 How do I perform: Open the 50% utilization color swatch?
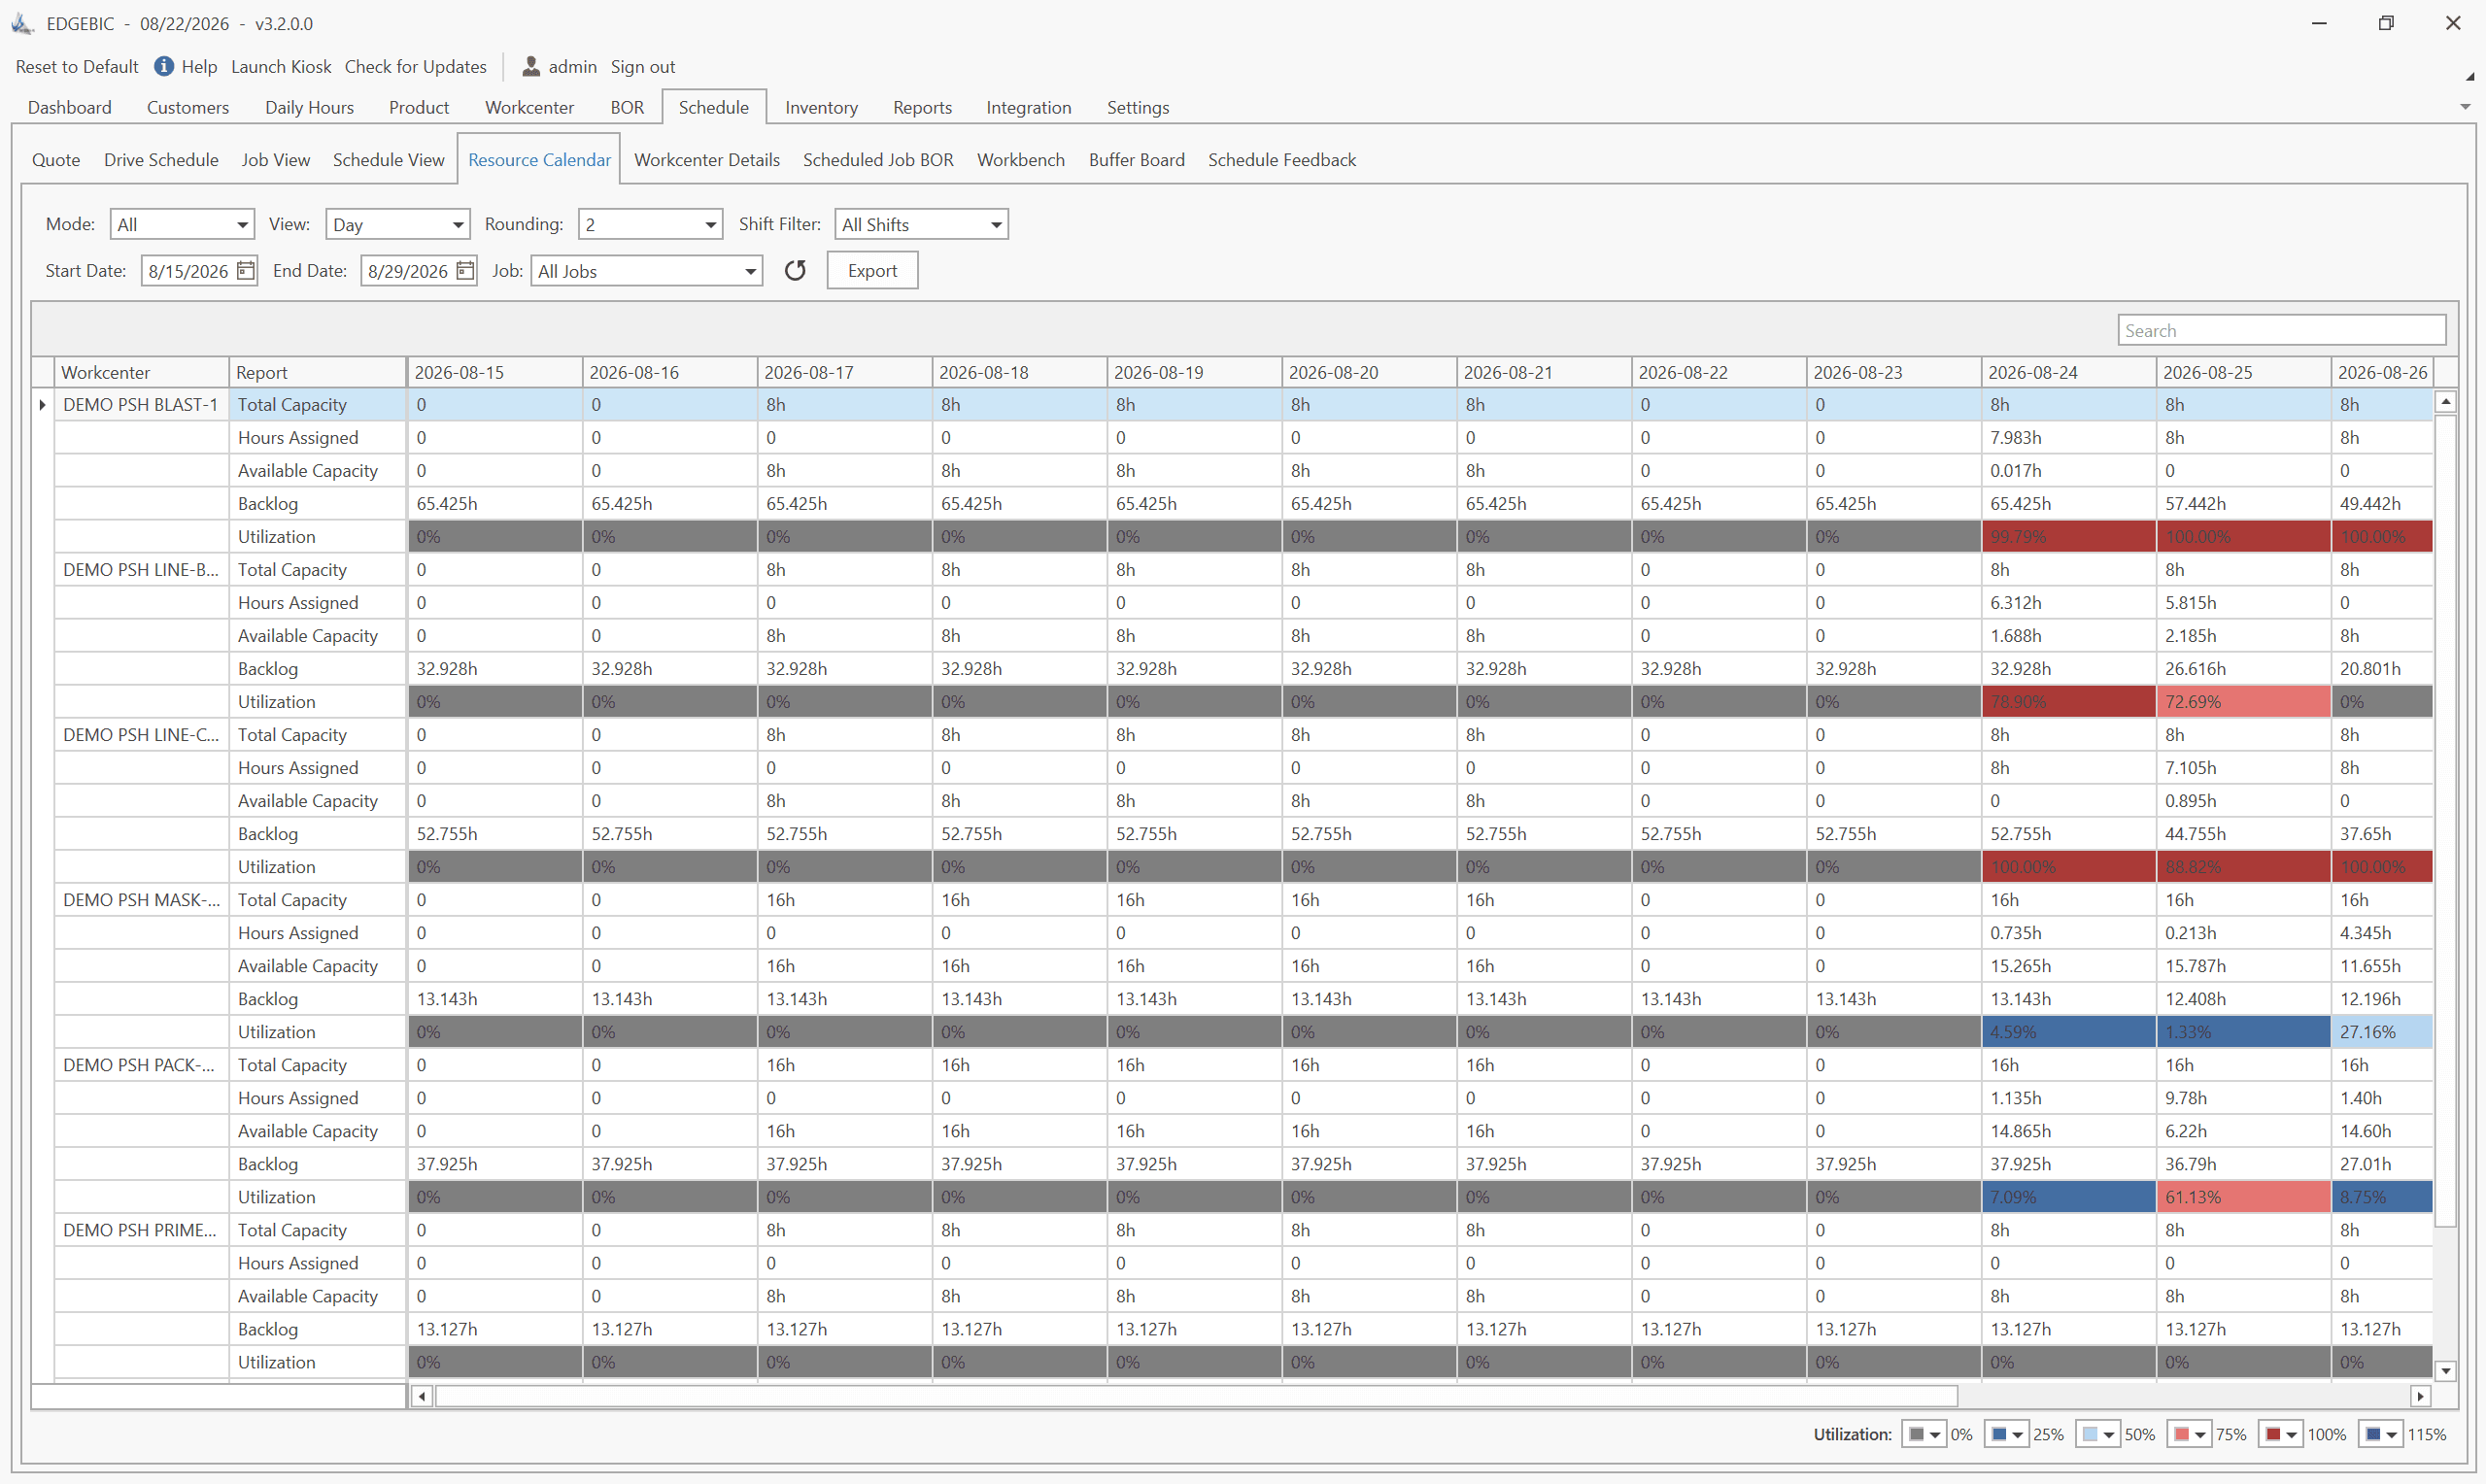2097,1434
